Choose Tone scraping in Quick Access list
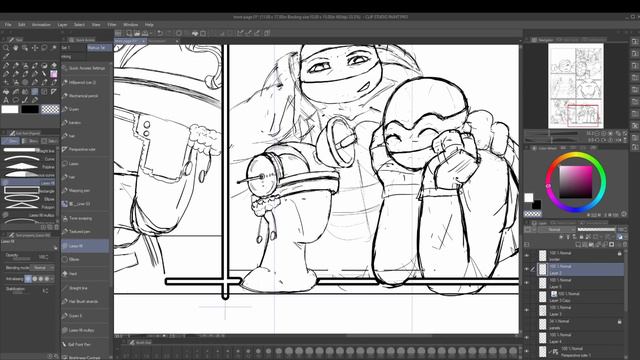This screenshot has width=640, height=360. [85, 218]
